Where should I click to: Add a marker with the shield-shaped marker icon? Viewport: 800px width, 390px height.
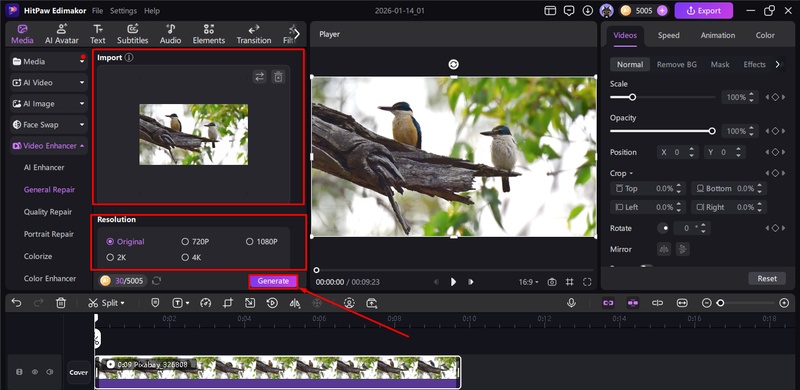[x=156, y=303]
